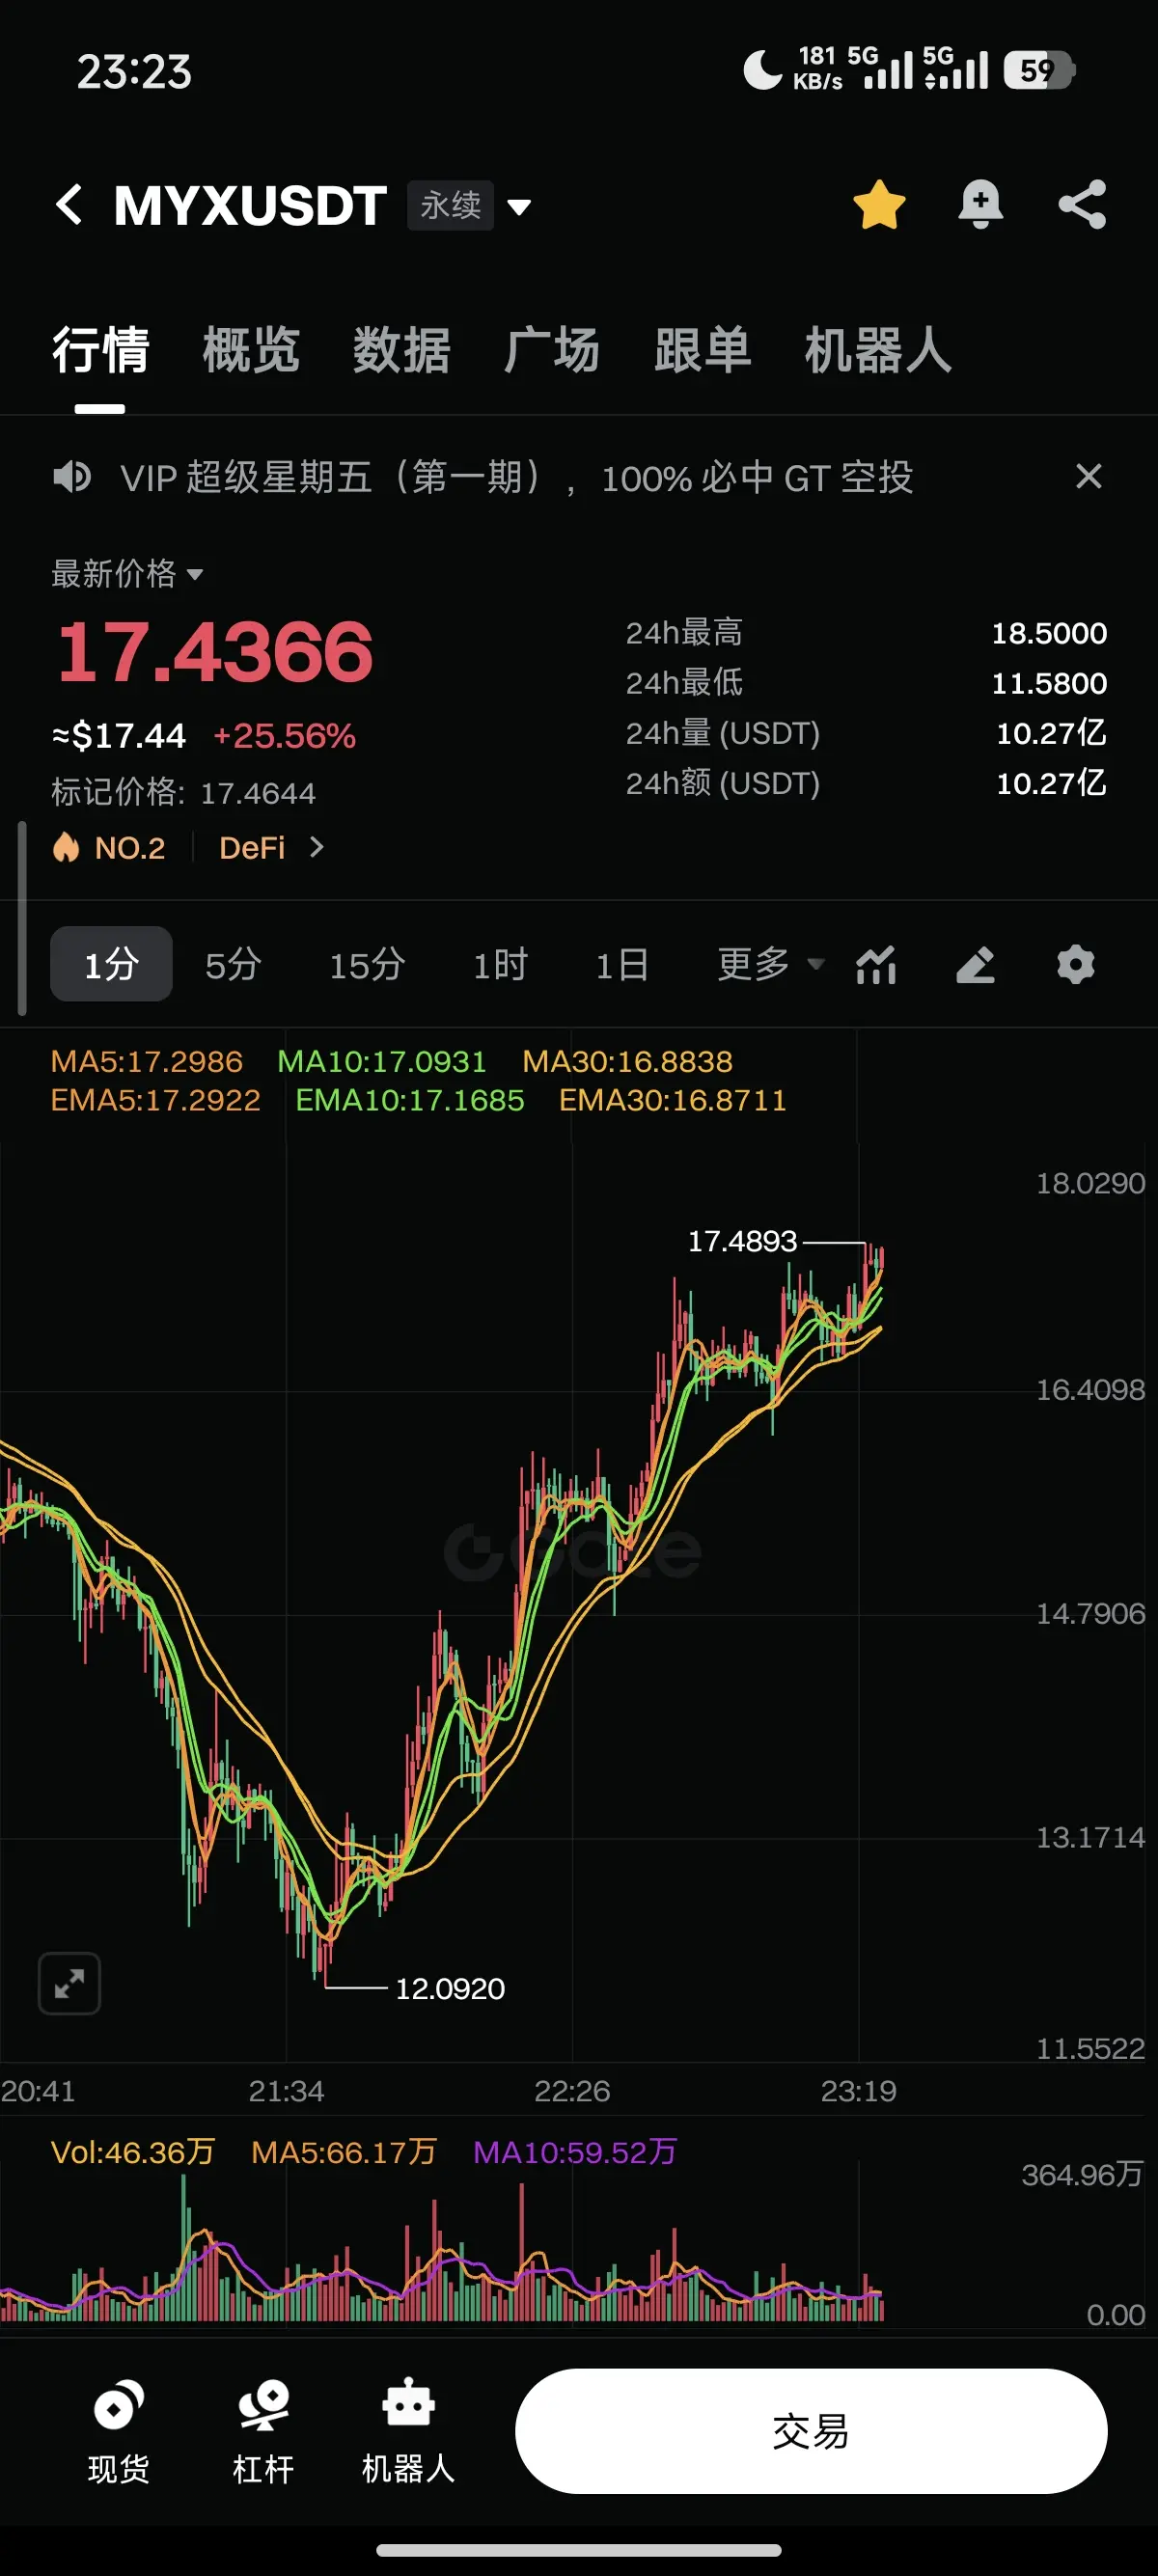Tap the 18.0290 price axis label
The width and height of the screenshot is (1158, 2576).
(1090, 1183)
